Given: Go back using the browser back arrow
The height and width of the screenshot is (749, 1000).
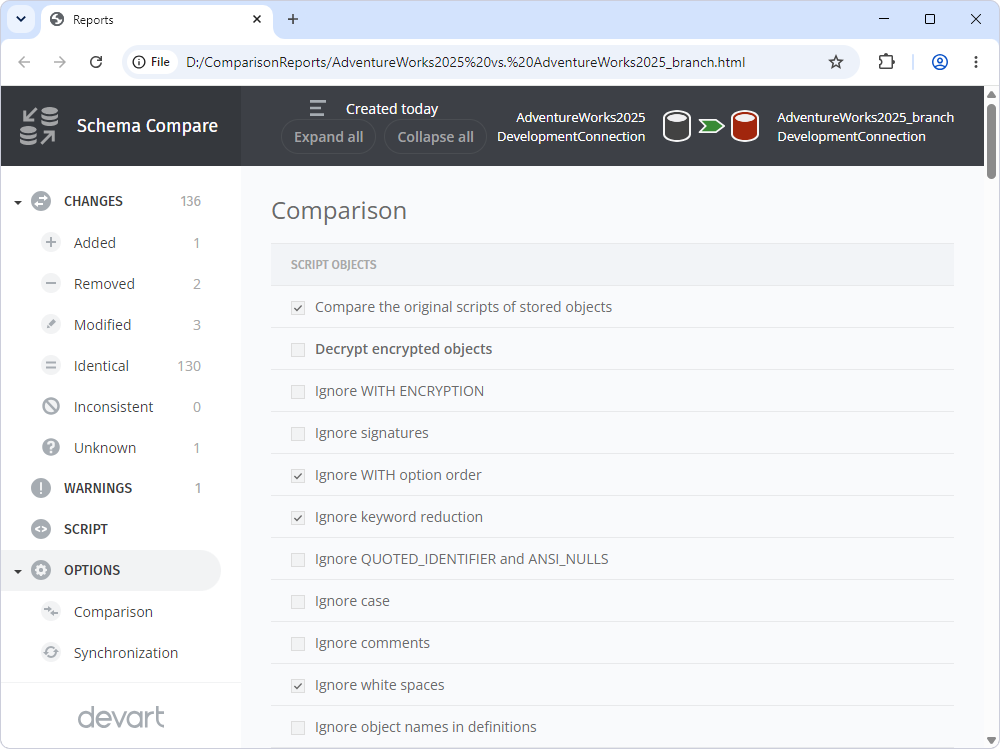Looking at the screenshot, I should [x=24, y=62].
